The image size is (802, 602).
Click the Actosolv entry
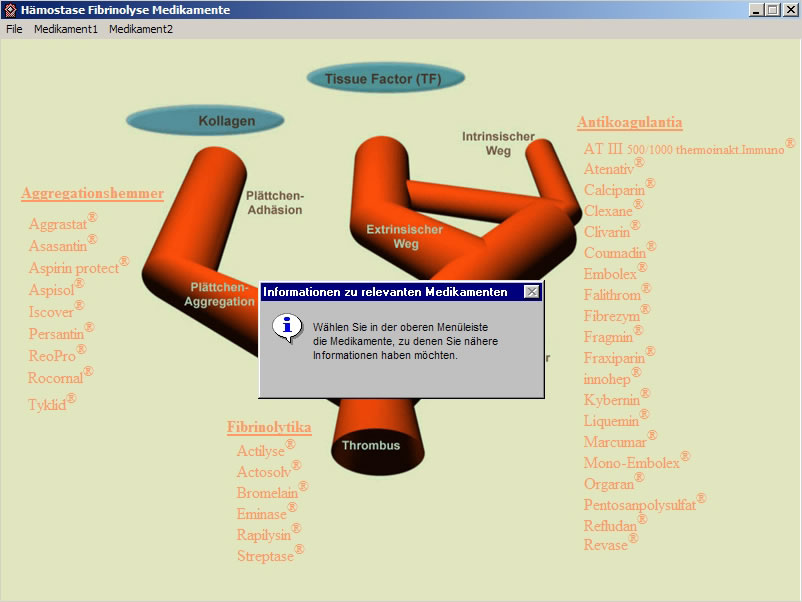(x=269, y=471)
